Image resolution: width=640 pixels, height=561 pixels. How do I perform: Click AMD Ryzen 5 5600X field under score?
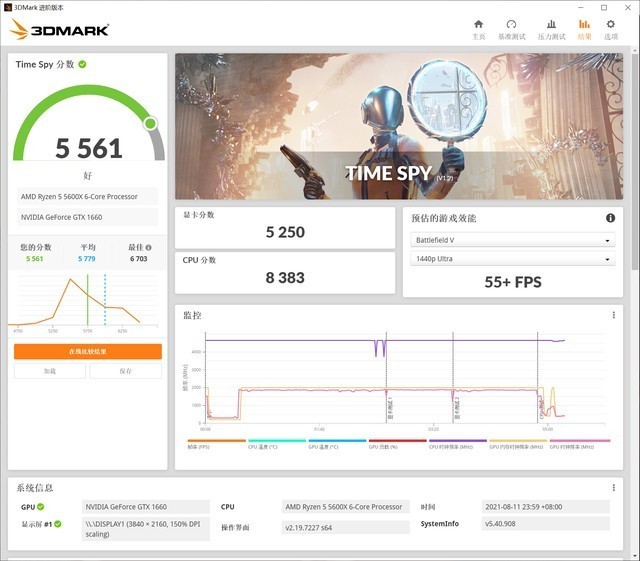point(87,196)
